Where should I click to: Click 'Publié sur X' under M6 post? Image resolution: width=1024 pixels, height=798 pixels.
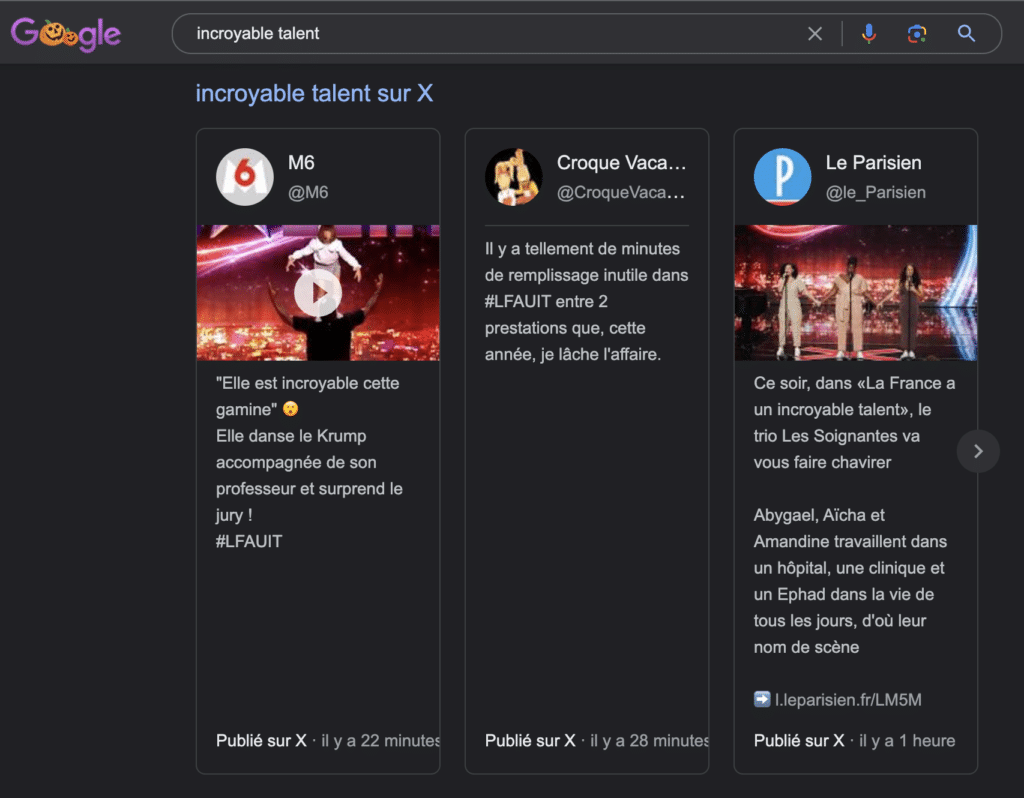(261, 741)
